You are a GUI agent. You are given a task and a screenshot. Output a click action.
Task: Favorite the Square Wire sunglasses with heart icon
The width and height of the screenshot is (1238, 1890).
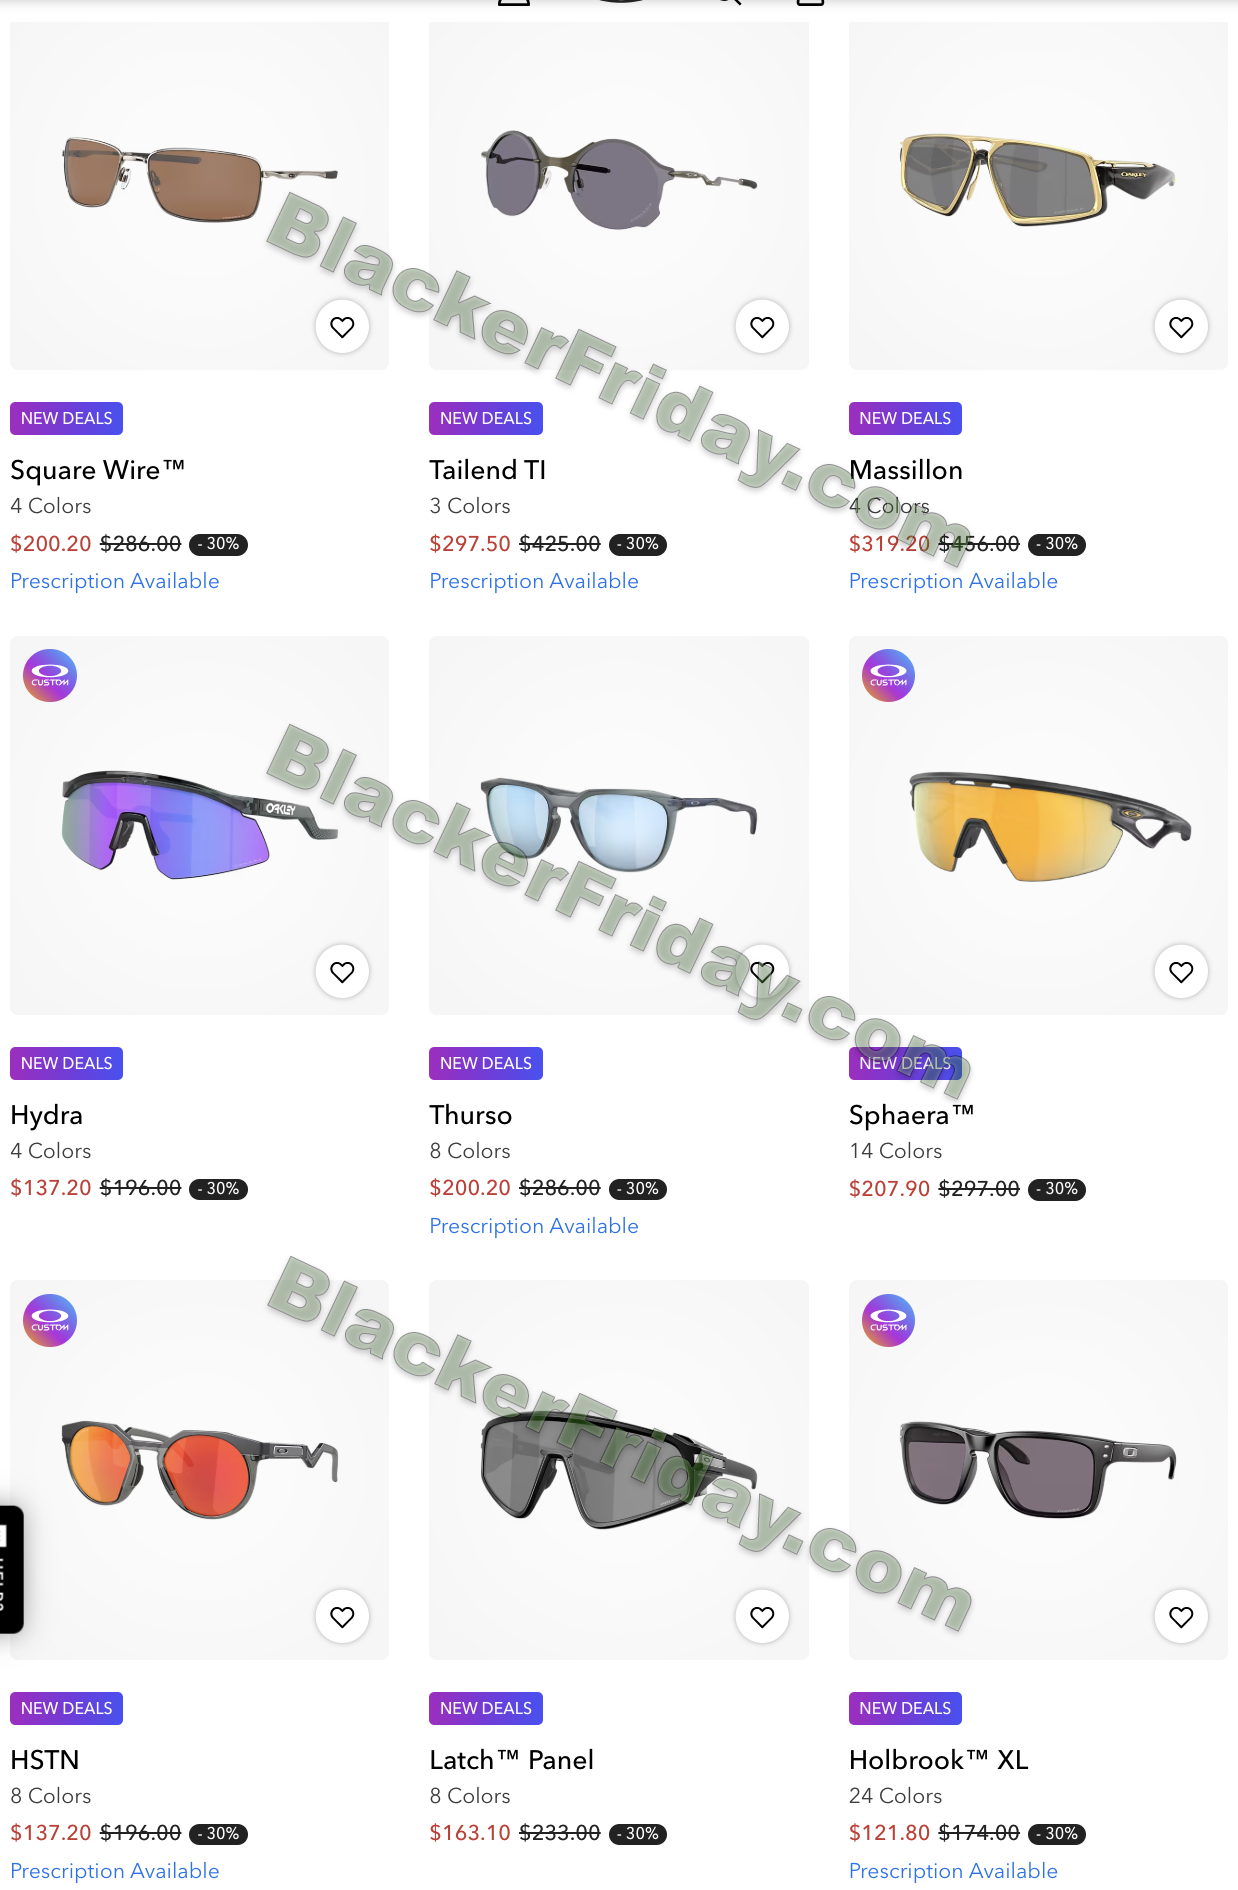(342, 326)
